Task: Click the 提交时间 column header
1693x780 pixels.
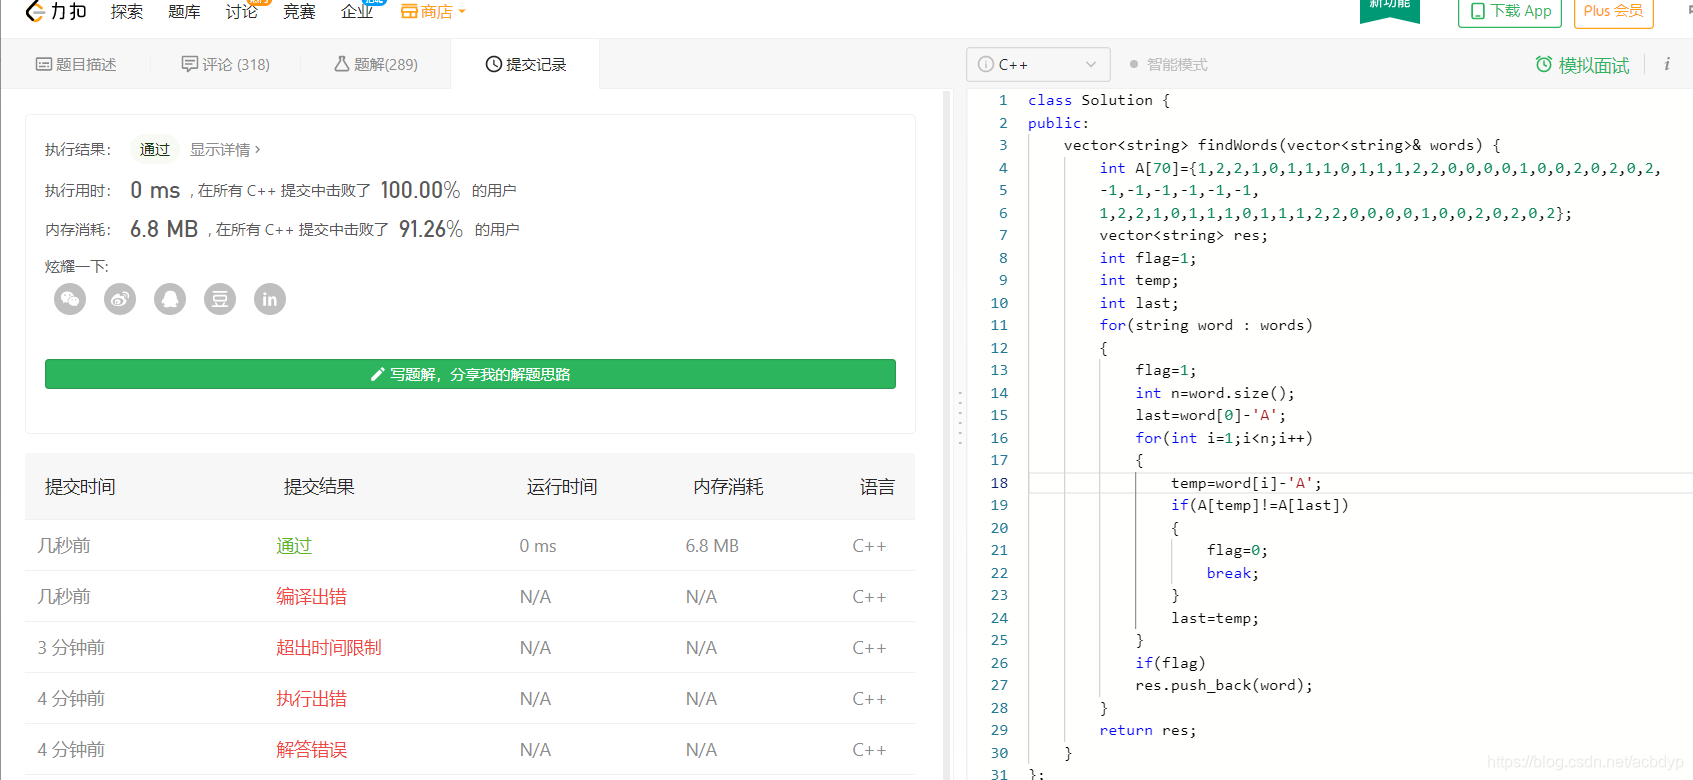Action: pyautogui.click(x=80, y=487)
